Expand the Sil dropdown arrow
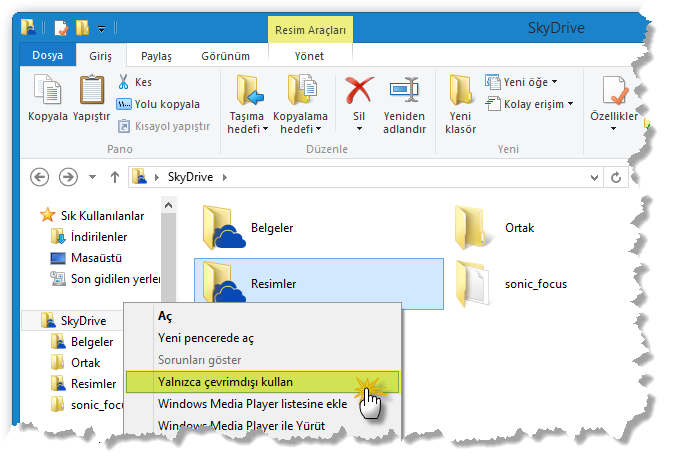Screen dimensions: 673x467 coord(359,128)
